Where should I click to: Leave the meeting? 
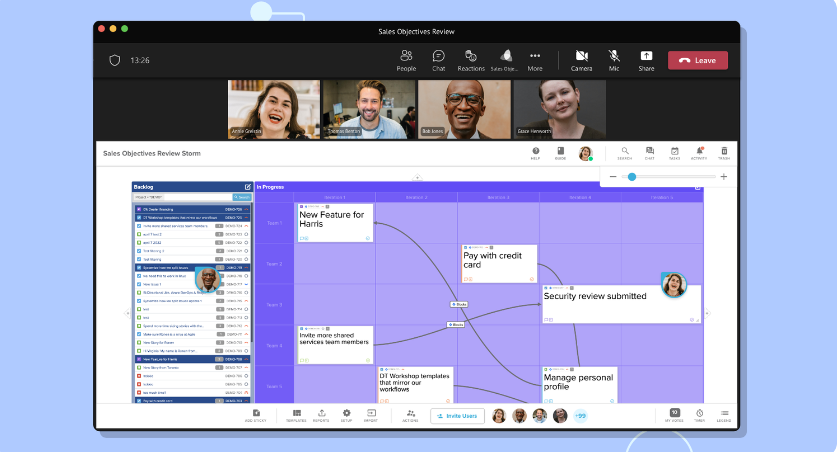point(698,60)
